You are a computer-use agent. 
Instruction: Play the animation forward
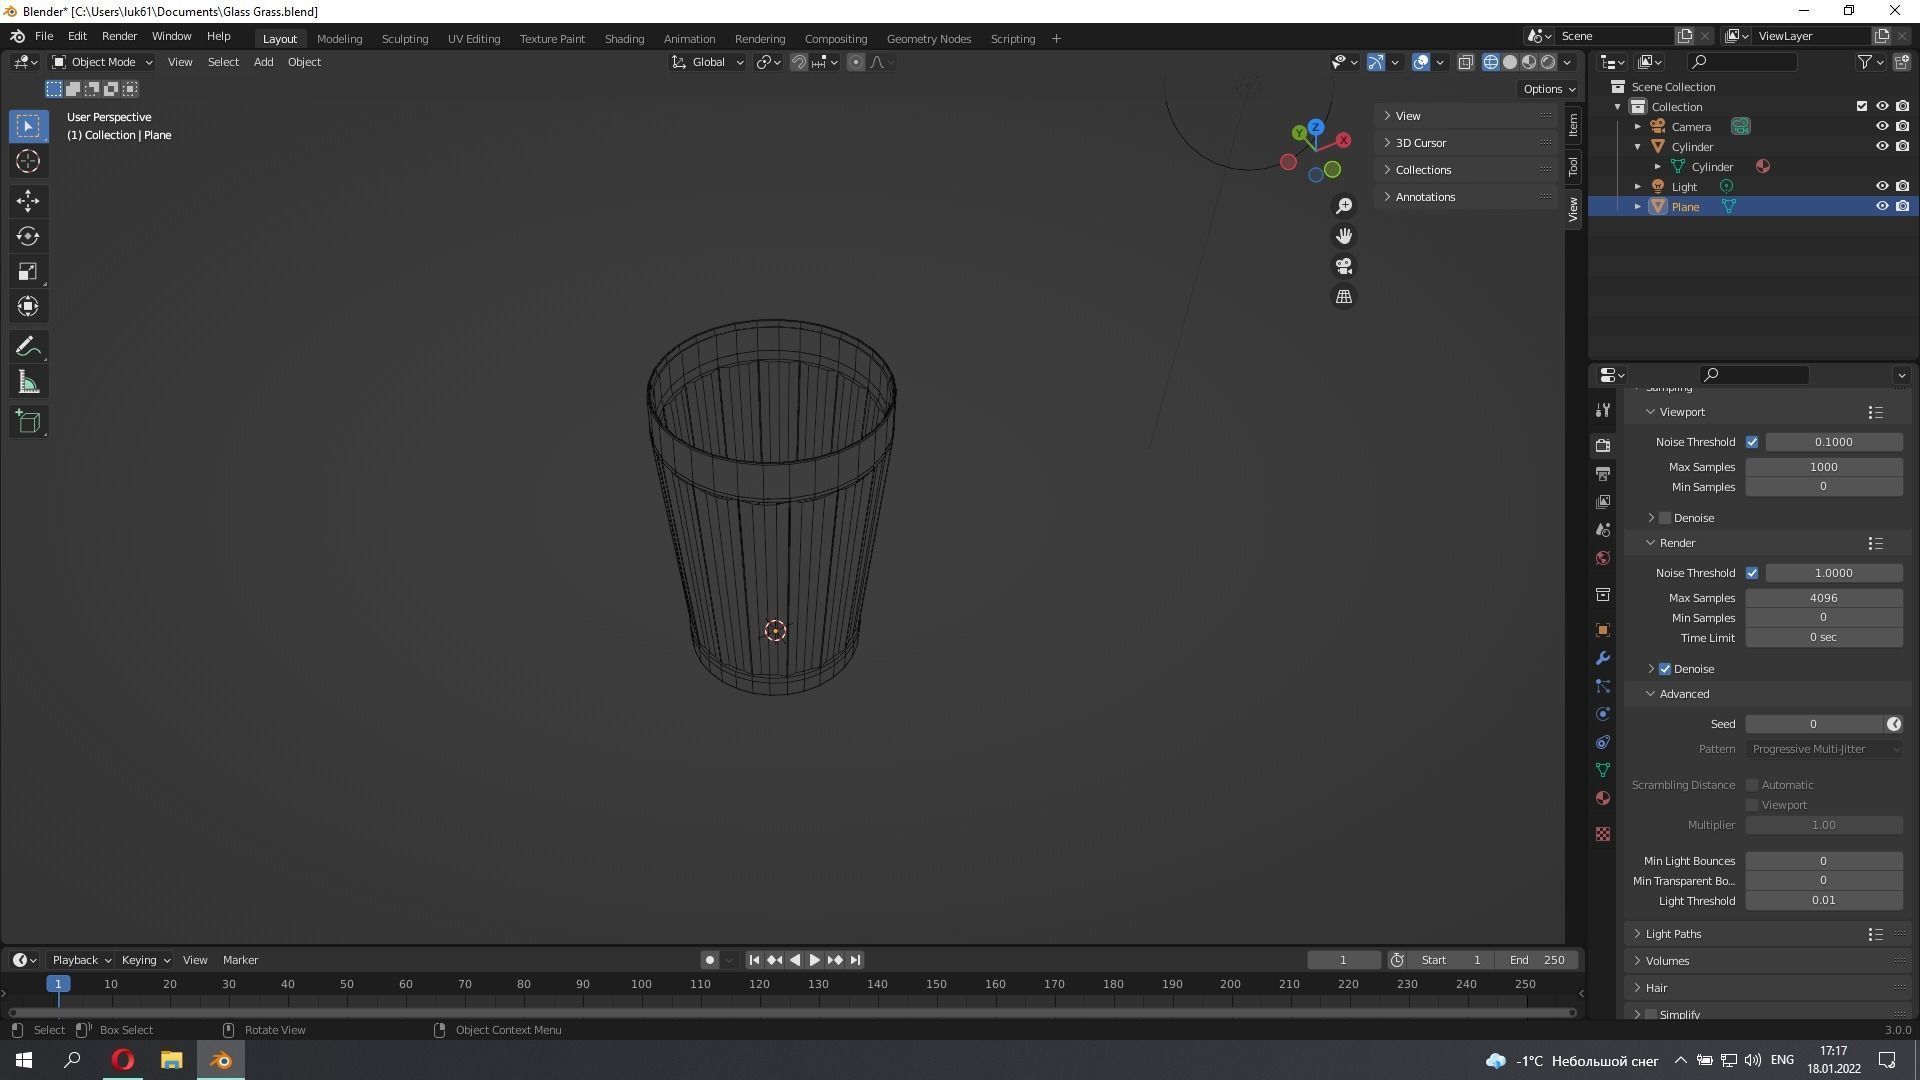(x=814, y=960)
